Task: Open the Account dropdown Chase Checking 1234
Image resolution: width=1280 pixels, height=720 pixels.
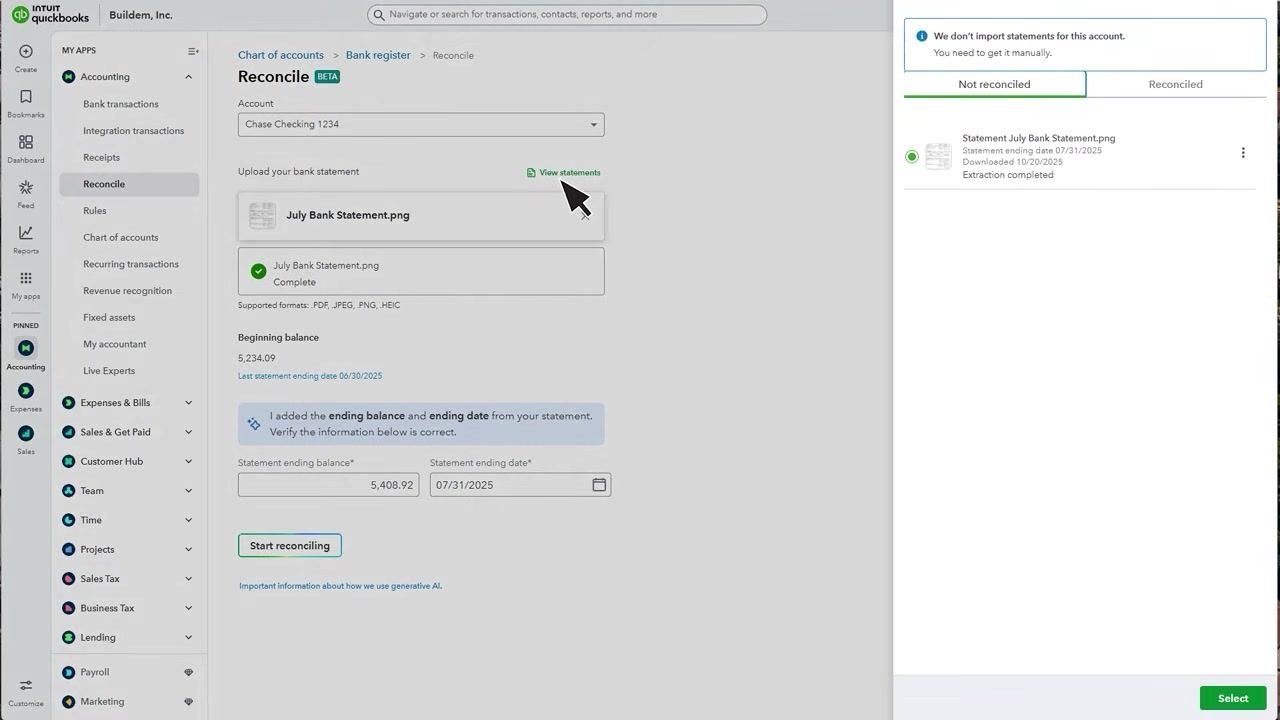Action: click(421, 125)
